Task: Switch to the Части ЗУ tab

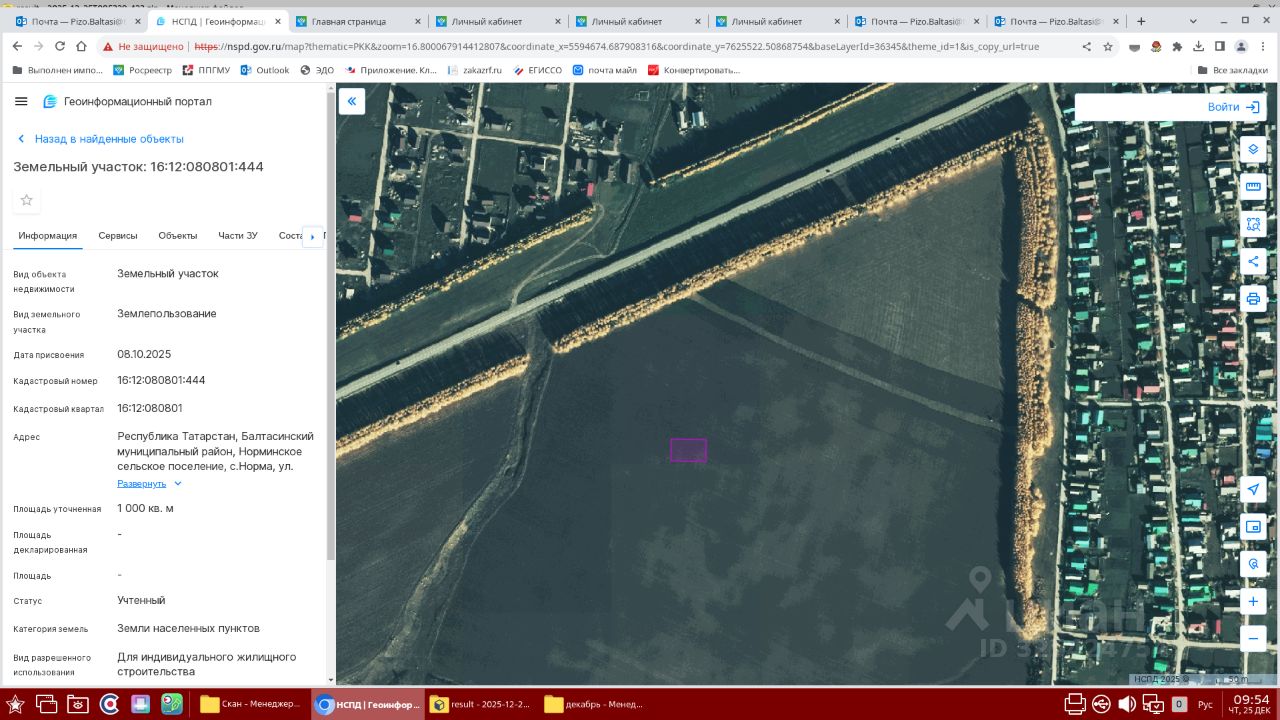Action: coord(238,236)
